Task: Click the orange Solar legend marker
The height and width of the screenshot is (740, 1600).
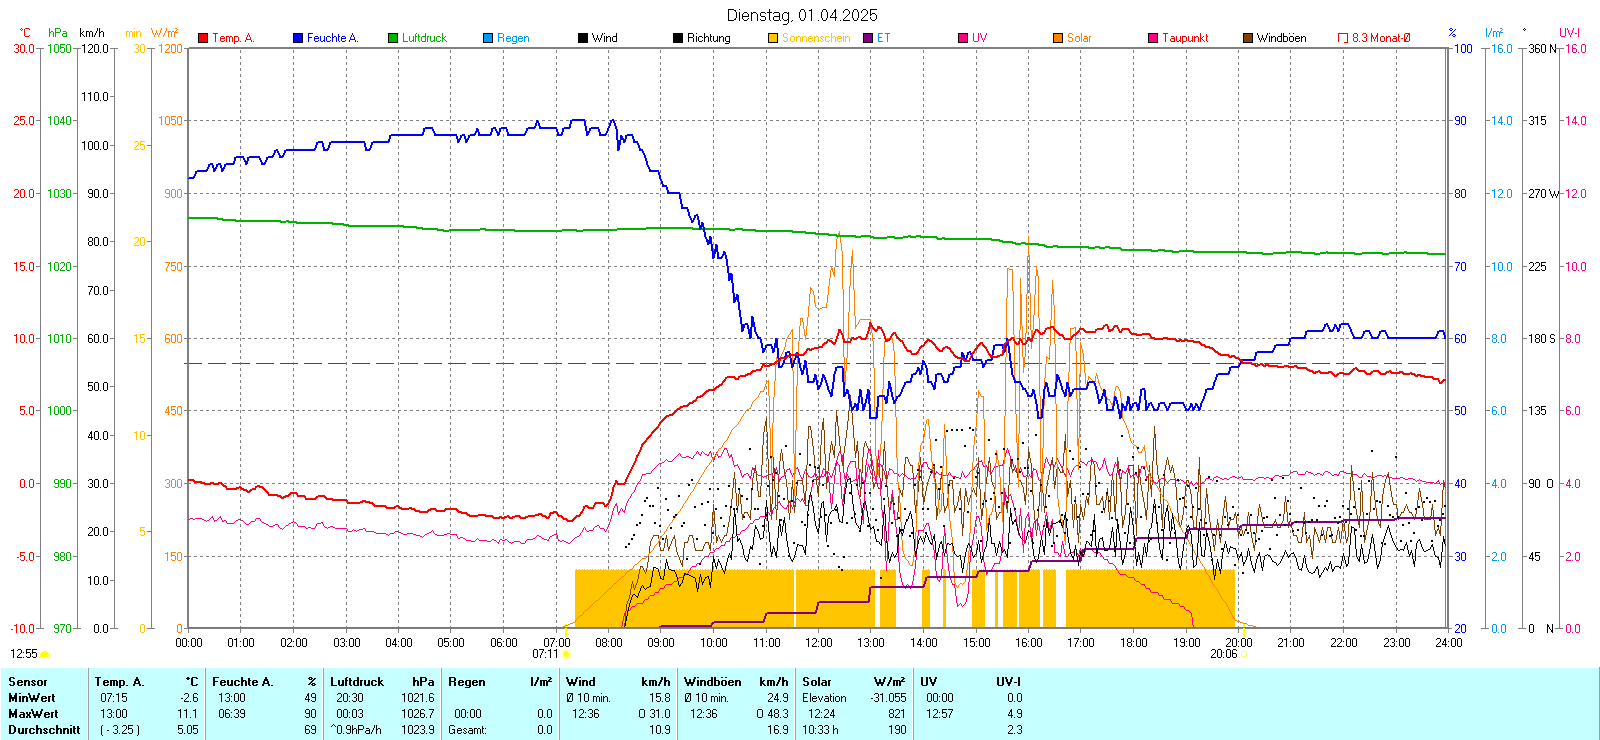Action: click(1058, 38)
